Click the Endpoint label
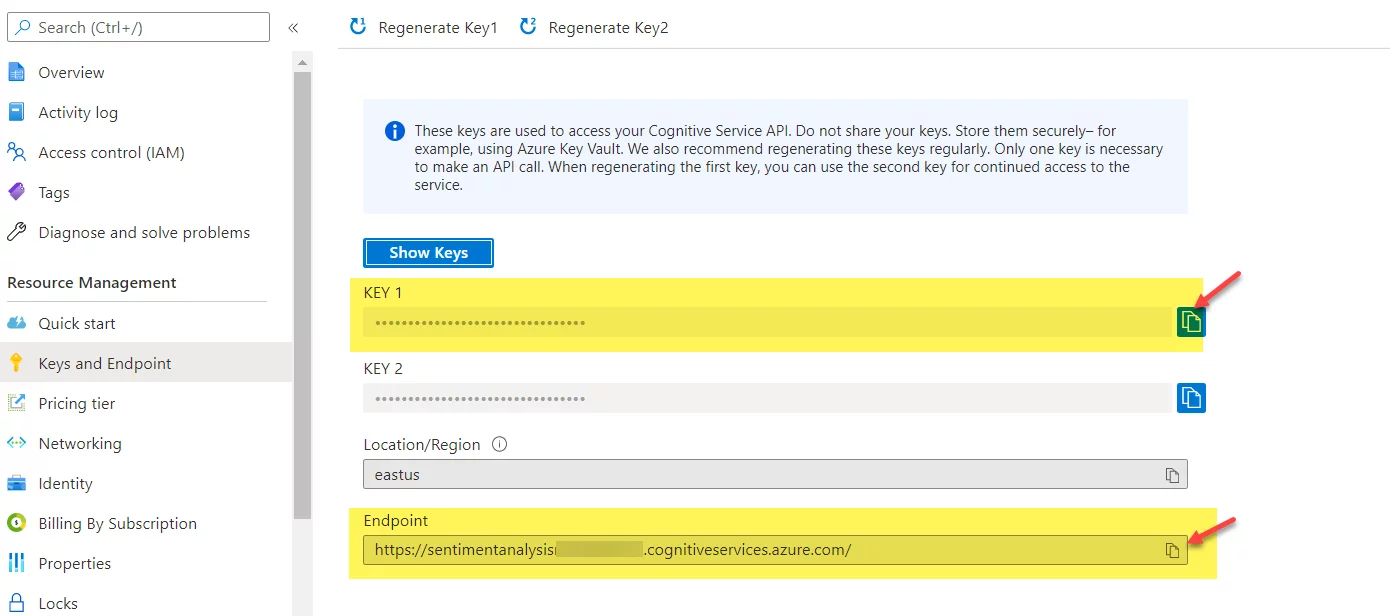Viewport: 1390px width, 616px height. click(x=395, y=521)
